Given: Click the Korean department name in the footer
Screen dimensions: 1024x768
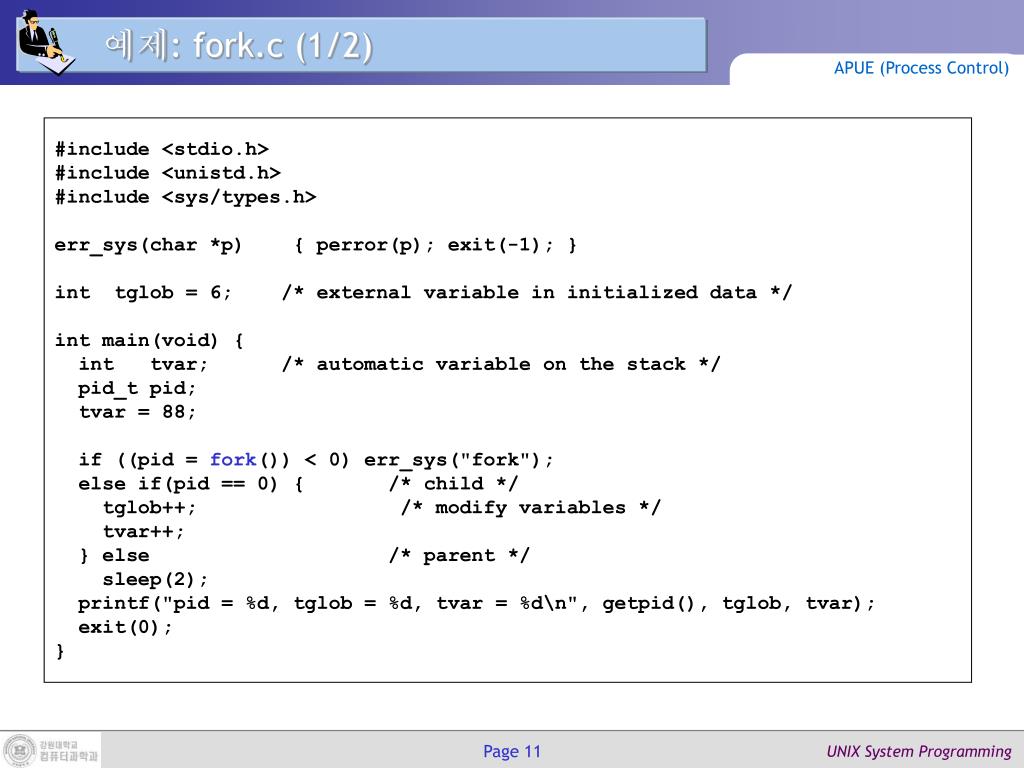Looking at the screenshot, I should [x=69, y=756].
